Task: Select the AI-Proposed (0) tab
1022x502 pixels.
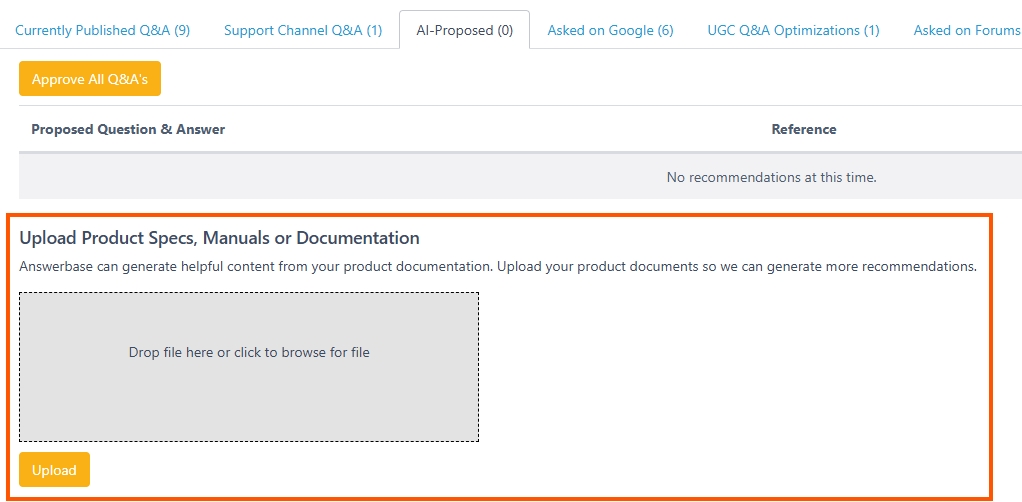Action: click(x=464, y=30)
